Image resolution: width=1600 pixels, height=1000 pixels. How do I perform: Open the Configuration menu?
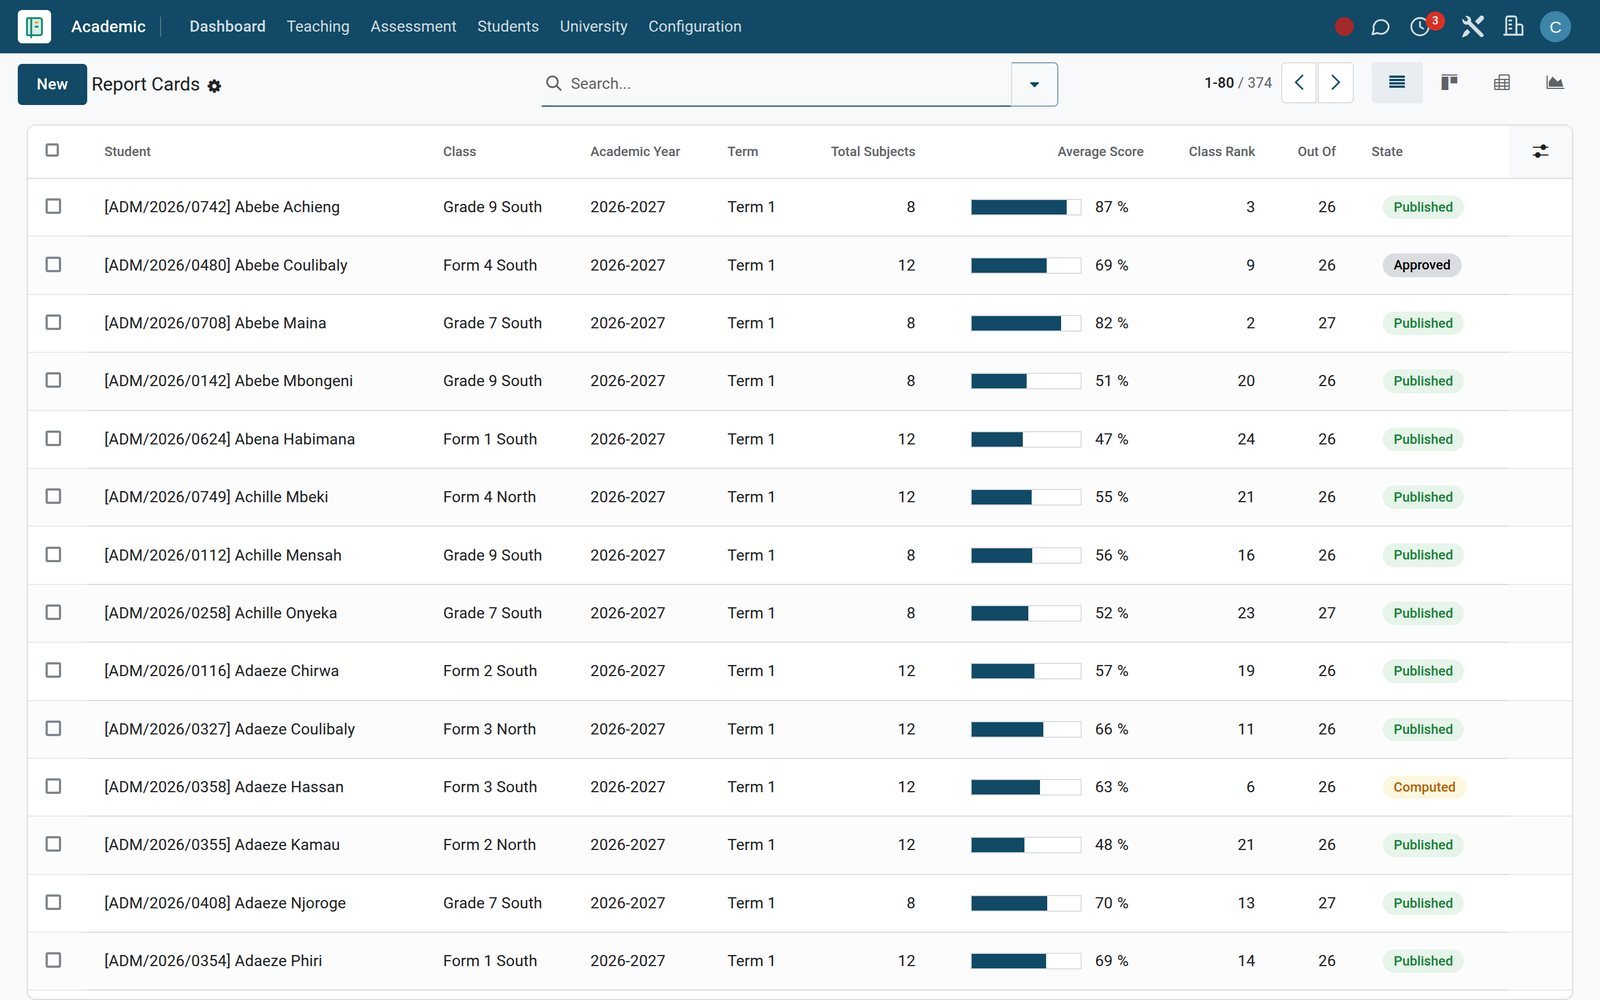click(695, 26)
